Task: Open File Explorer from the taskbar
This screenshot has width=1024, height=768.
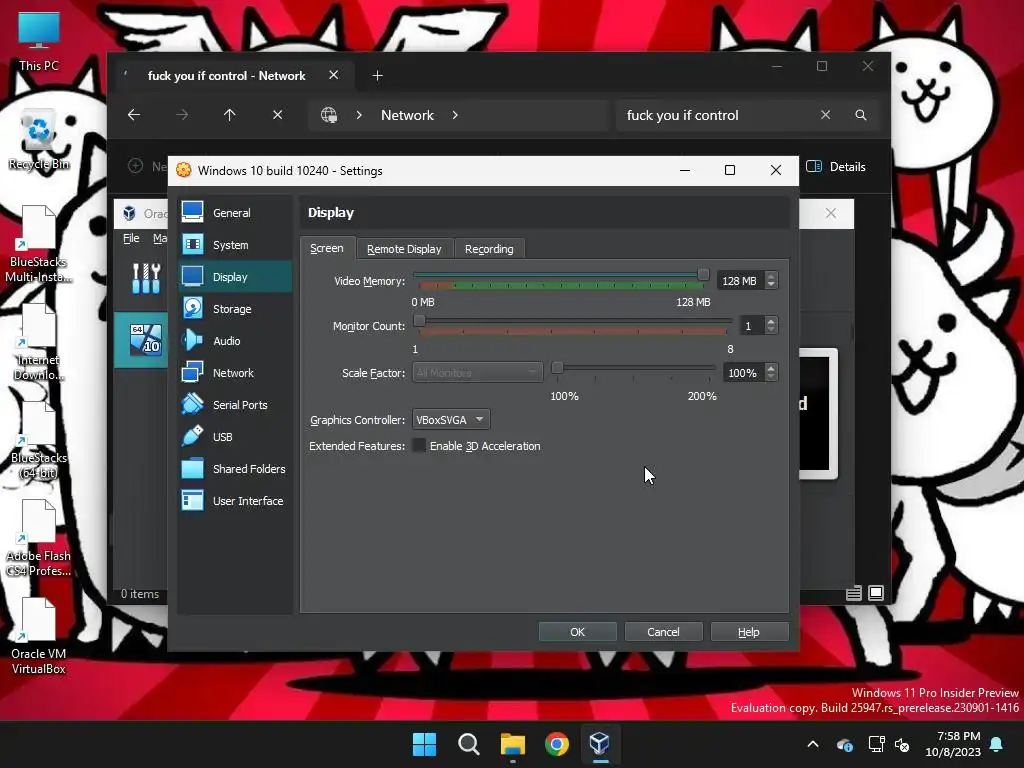Action: pyautogui.click(x=513, y=744)
